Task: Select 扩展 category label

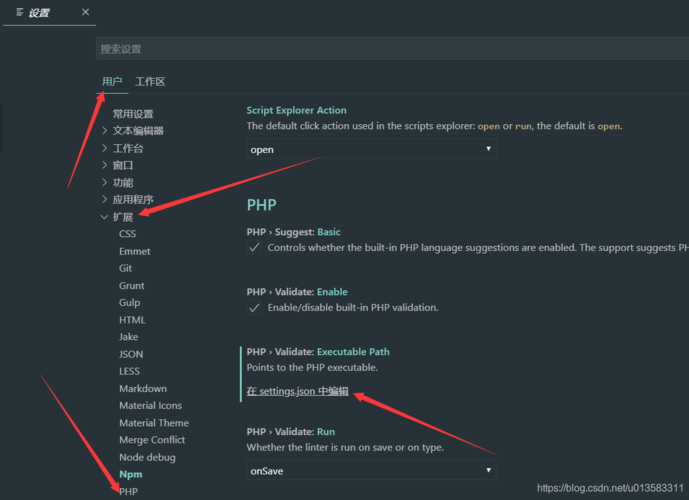Action: [123, 217]
